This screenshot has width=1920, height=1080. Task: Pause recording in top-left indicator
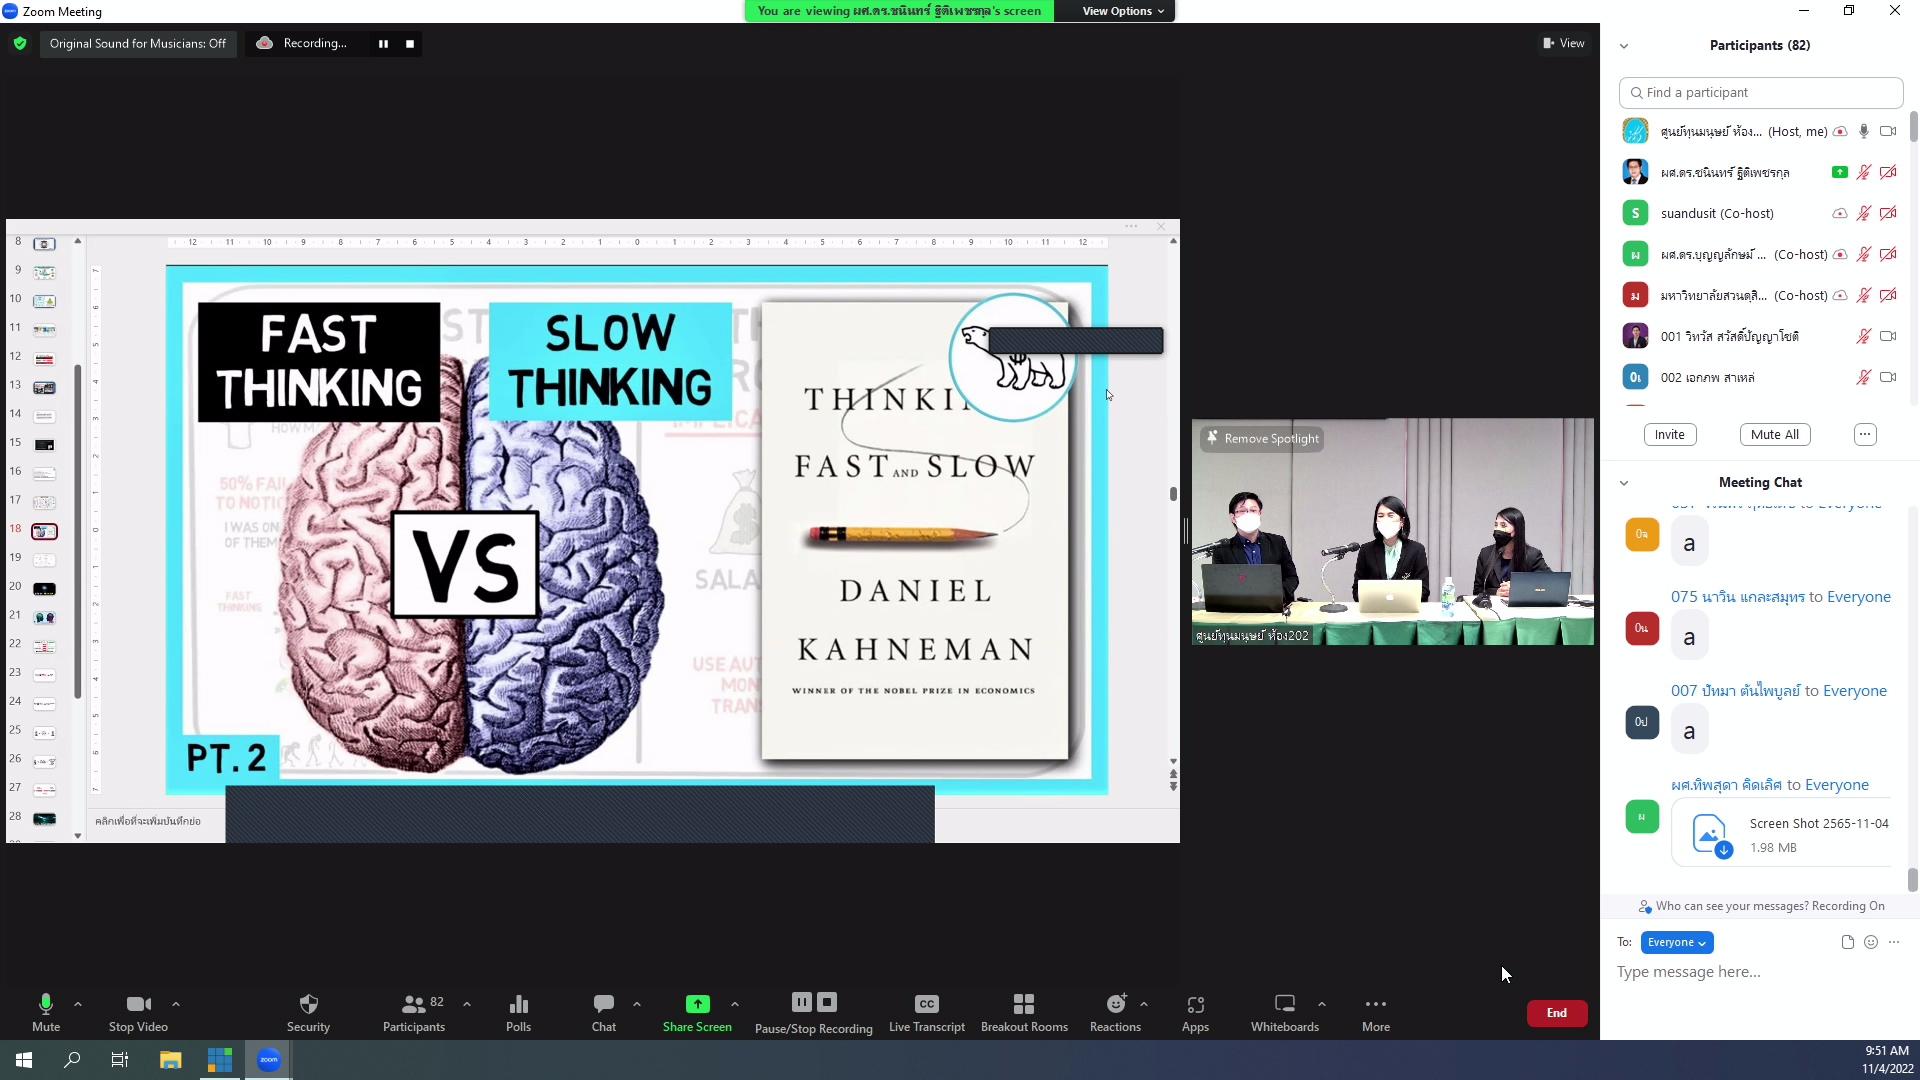[383, 43]
